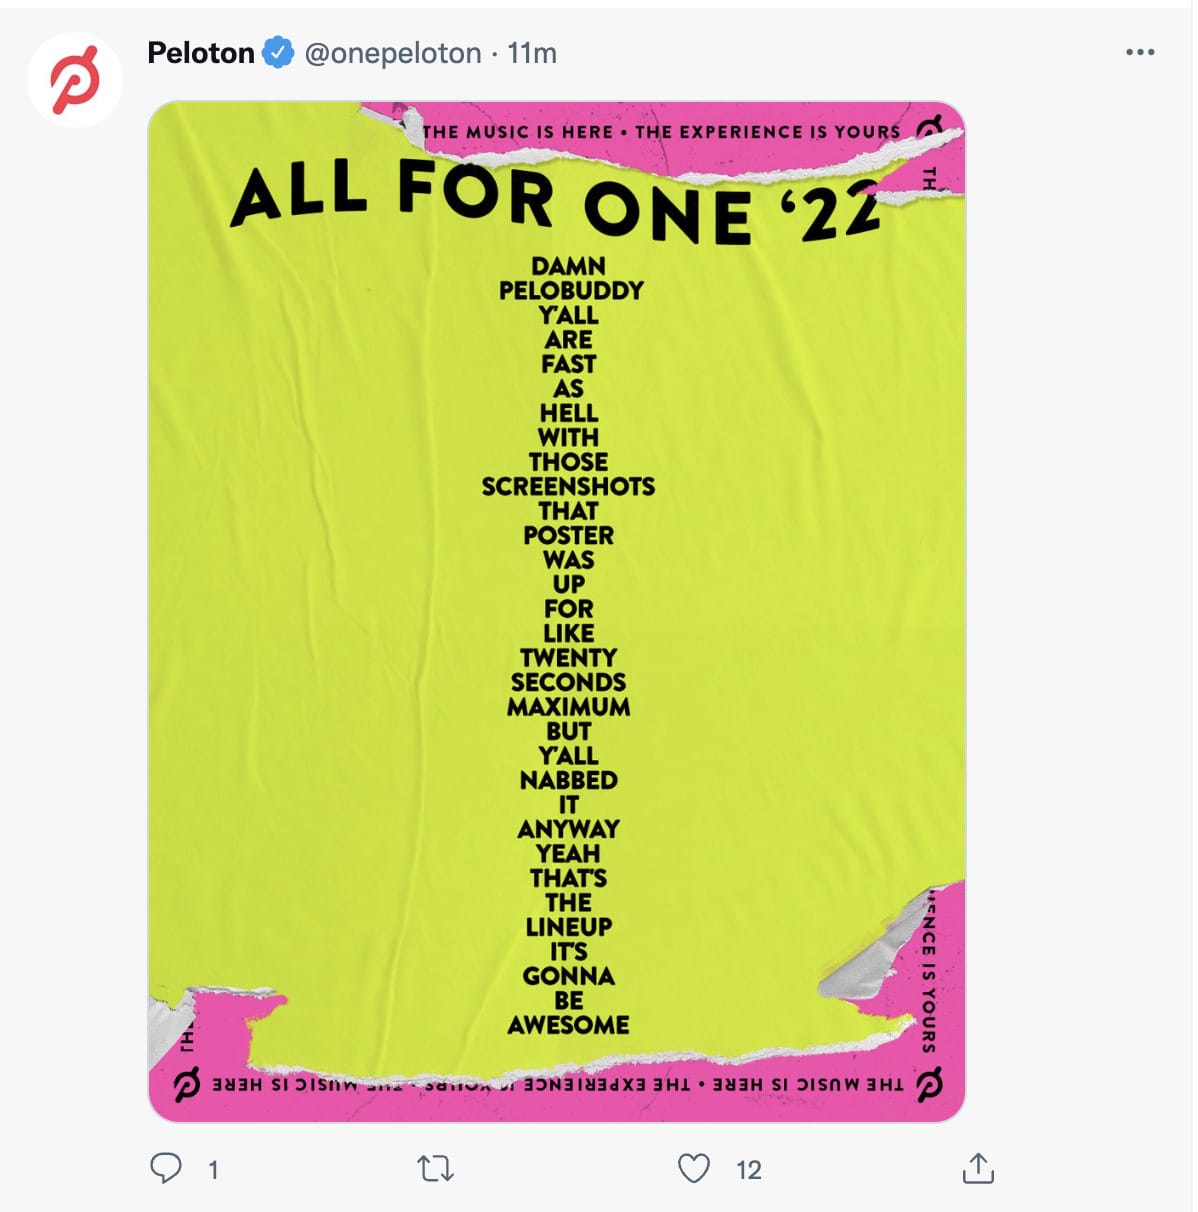Click the Peloton logo at poster bottom-left

pyautogui.click(x=187, y=1085)
